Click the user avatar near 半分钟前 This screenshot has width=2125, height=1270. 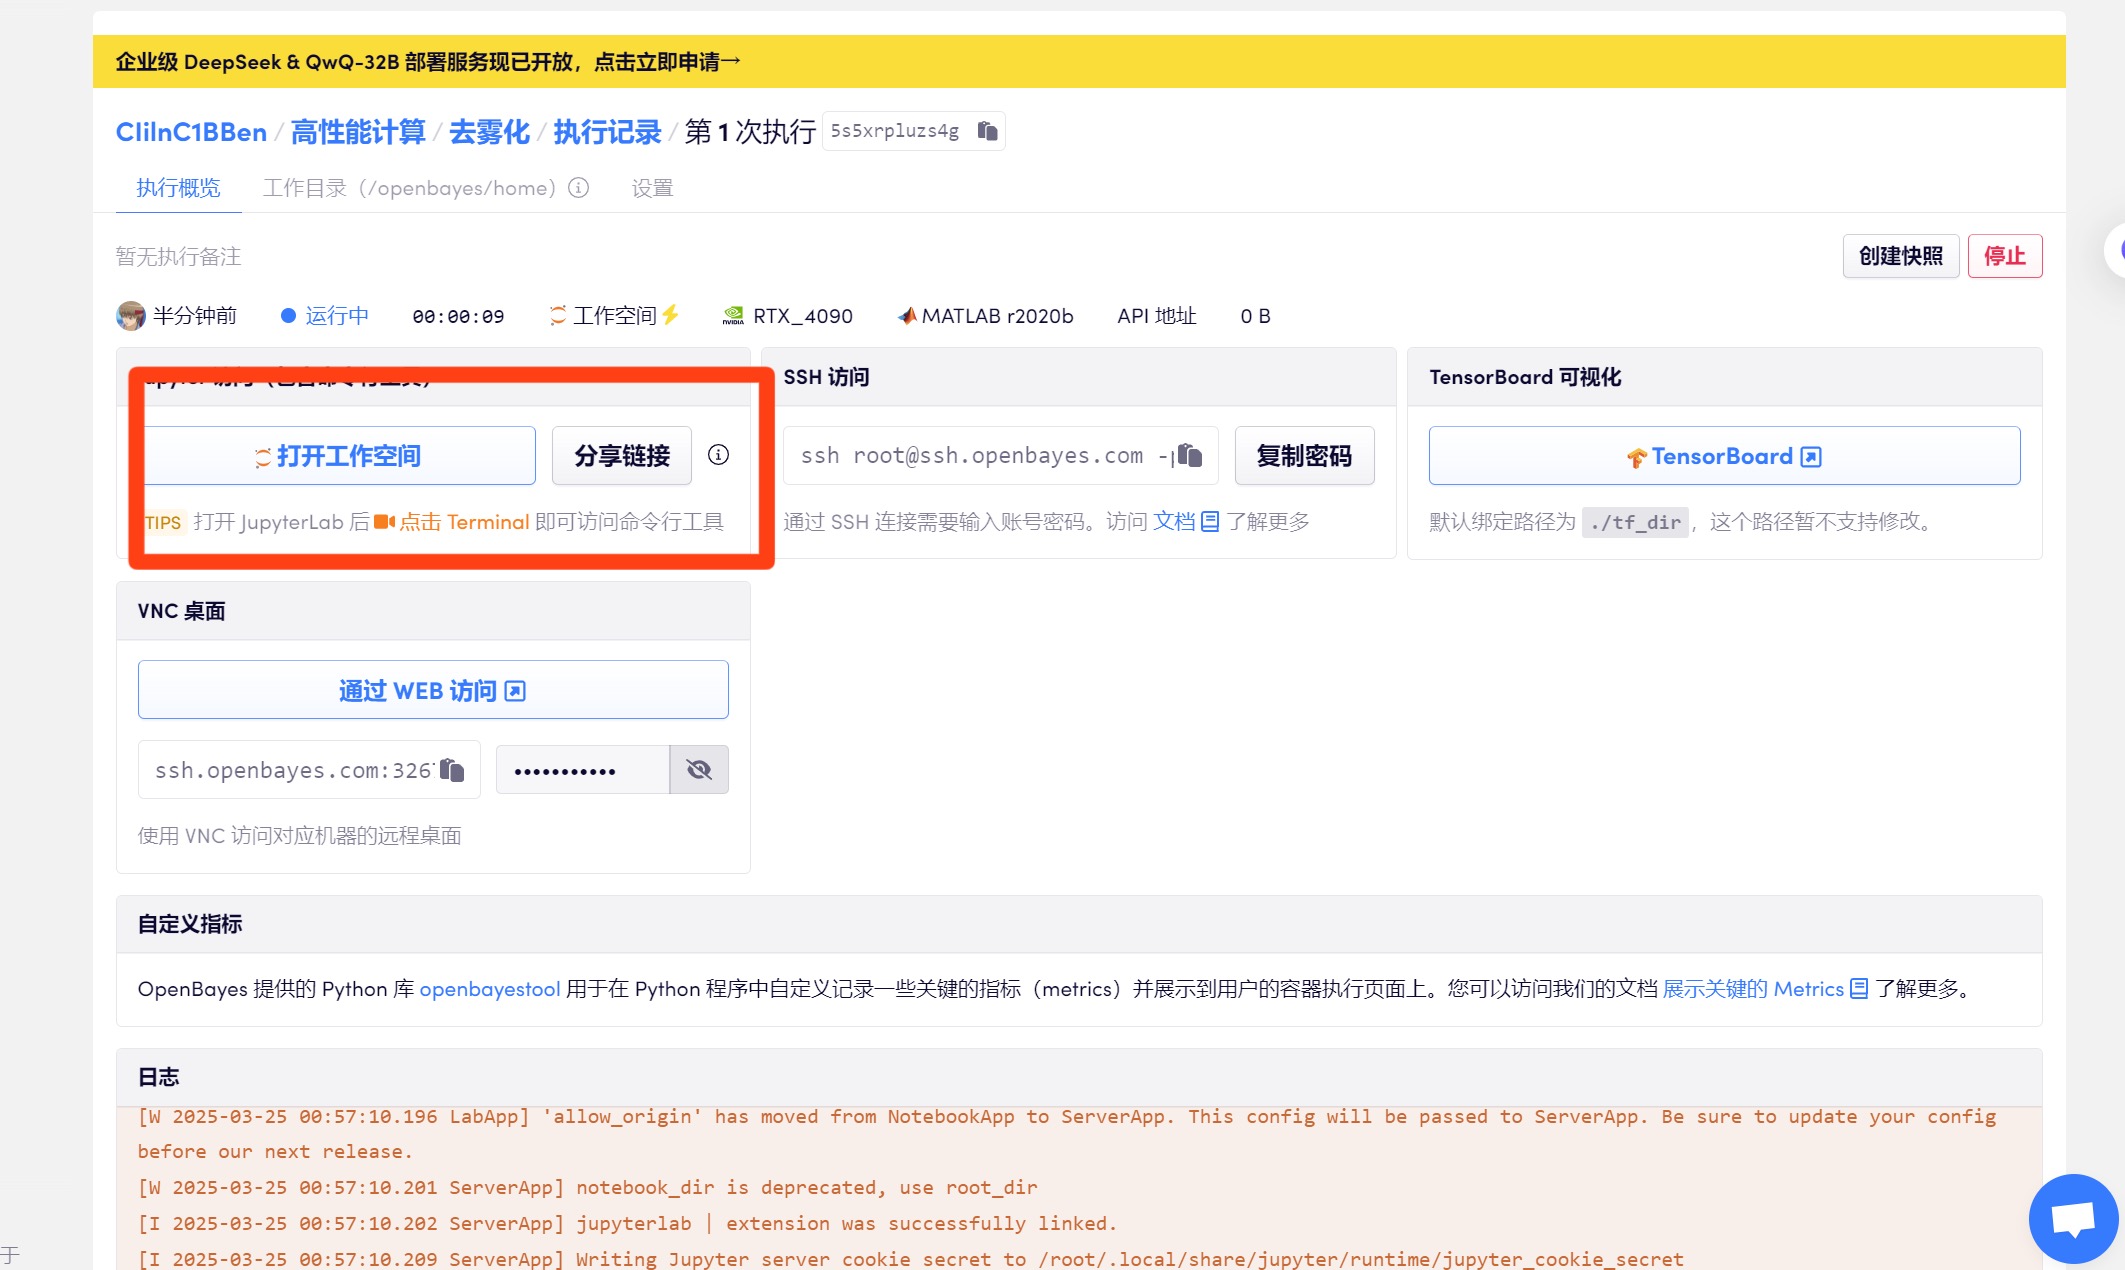click(x=131, y=316)
